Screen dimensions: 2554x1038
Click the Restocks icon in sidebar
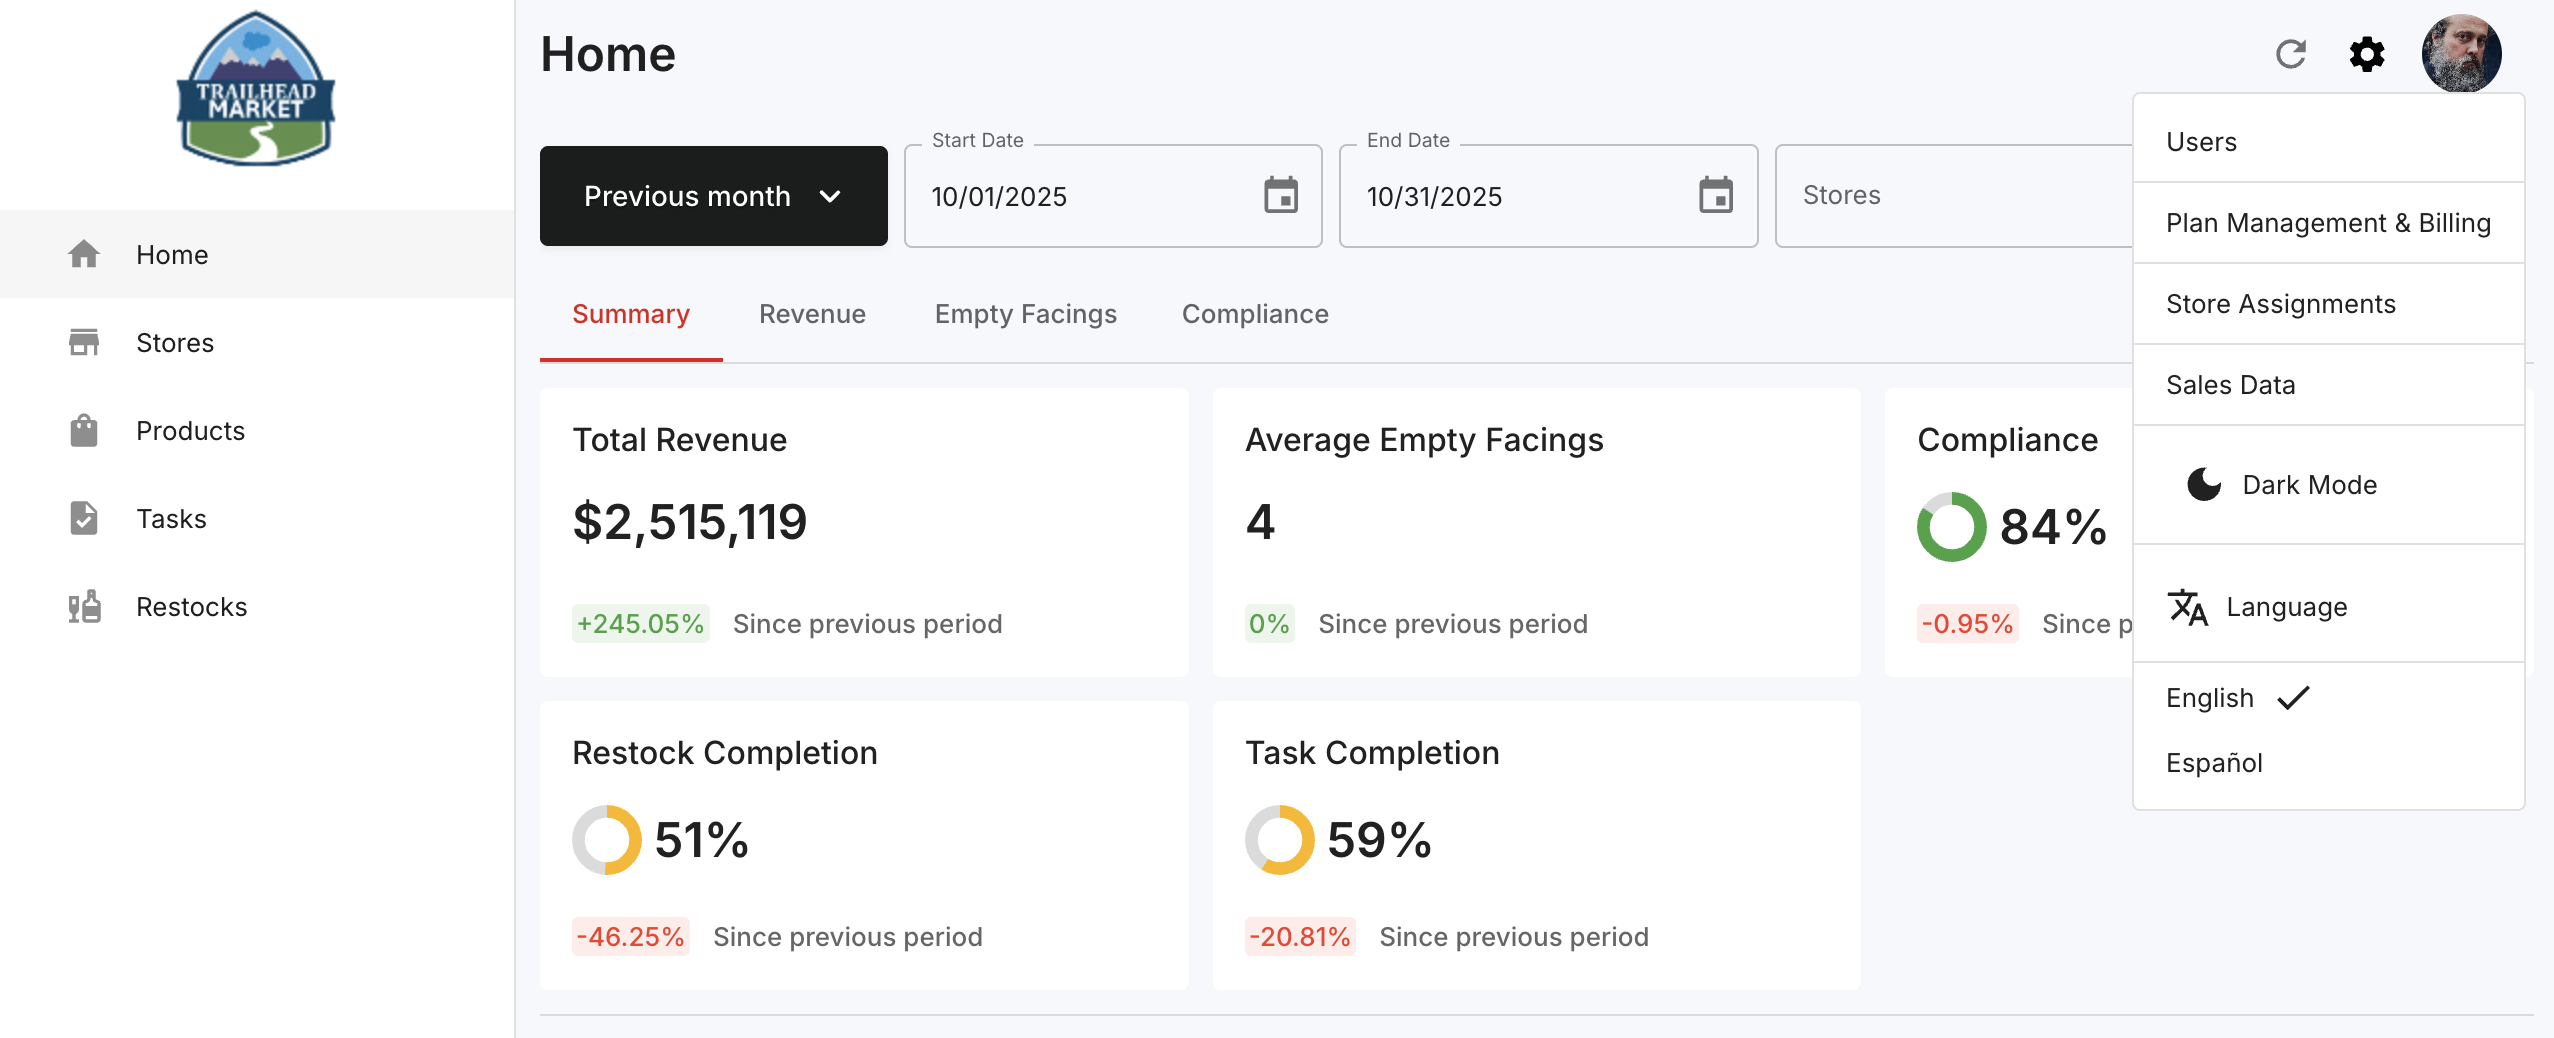(x=84, y=606)
